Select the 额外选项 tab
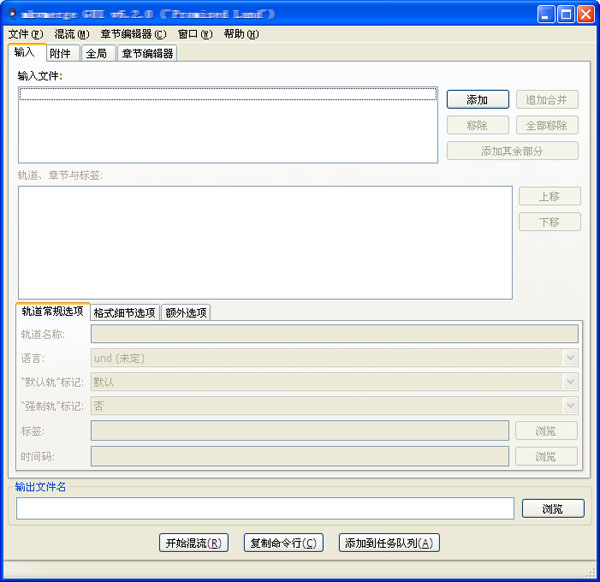The width and height of the screenshot is (600, 582). pyautogui.click(x=186, y=313)
